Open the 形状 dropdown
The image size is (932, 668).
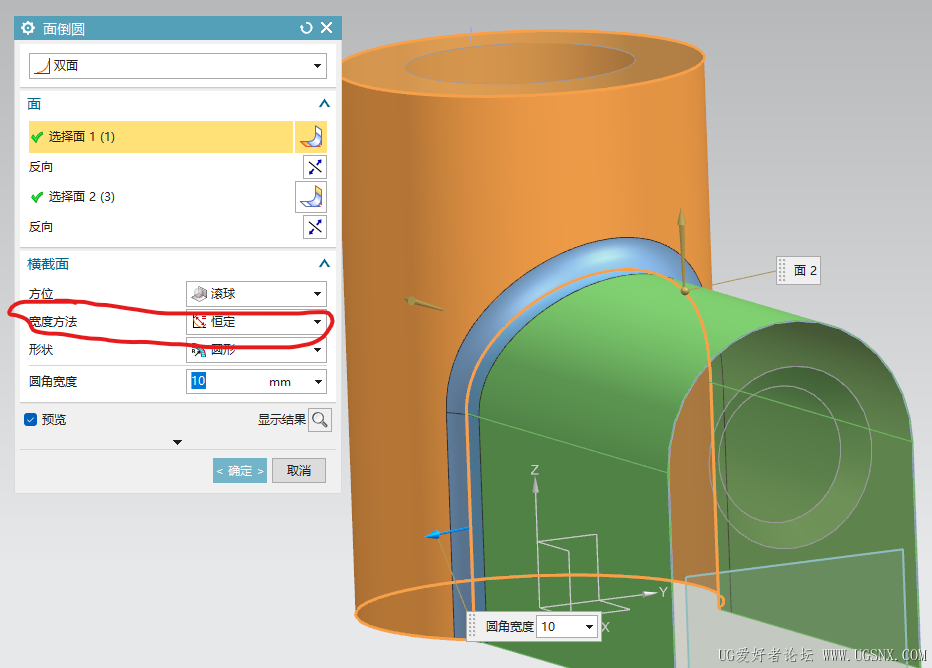(256, 351)
